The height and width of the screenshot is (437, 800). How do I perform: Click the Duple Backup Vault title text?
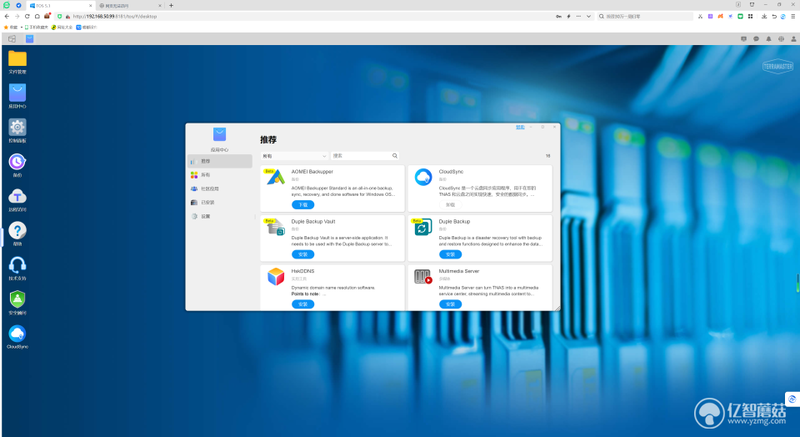click(x=313, y=222)
